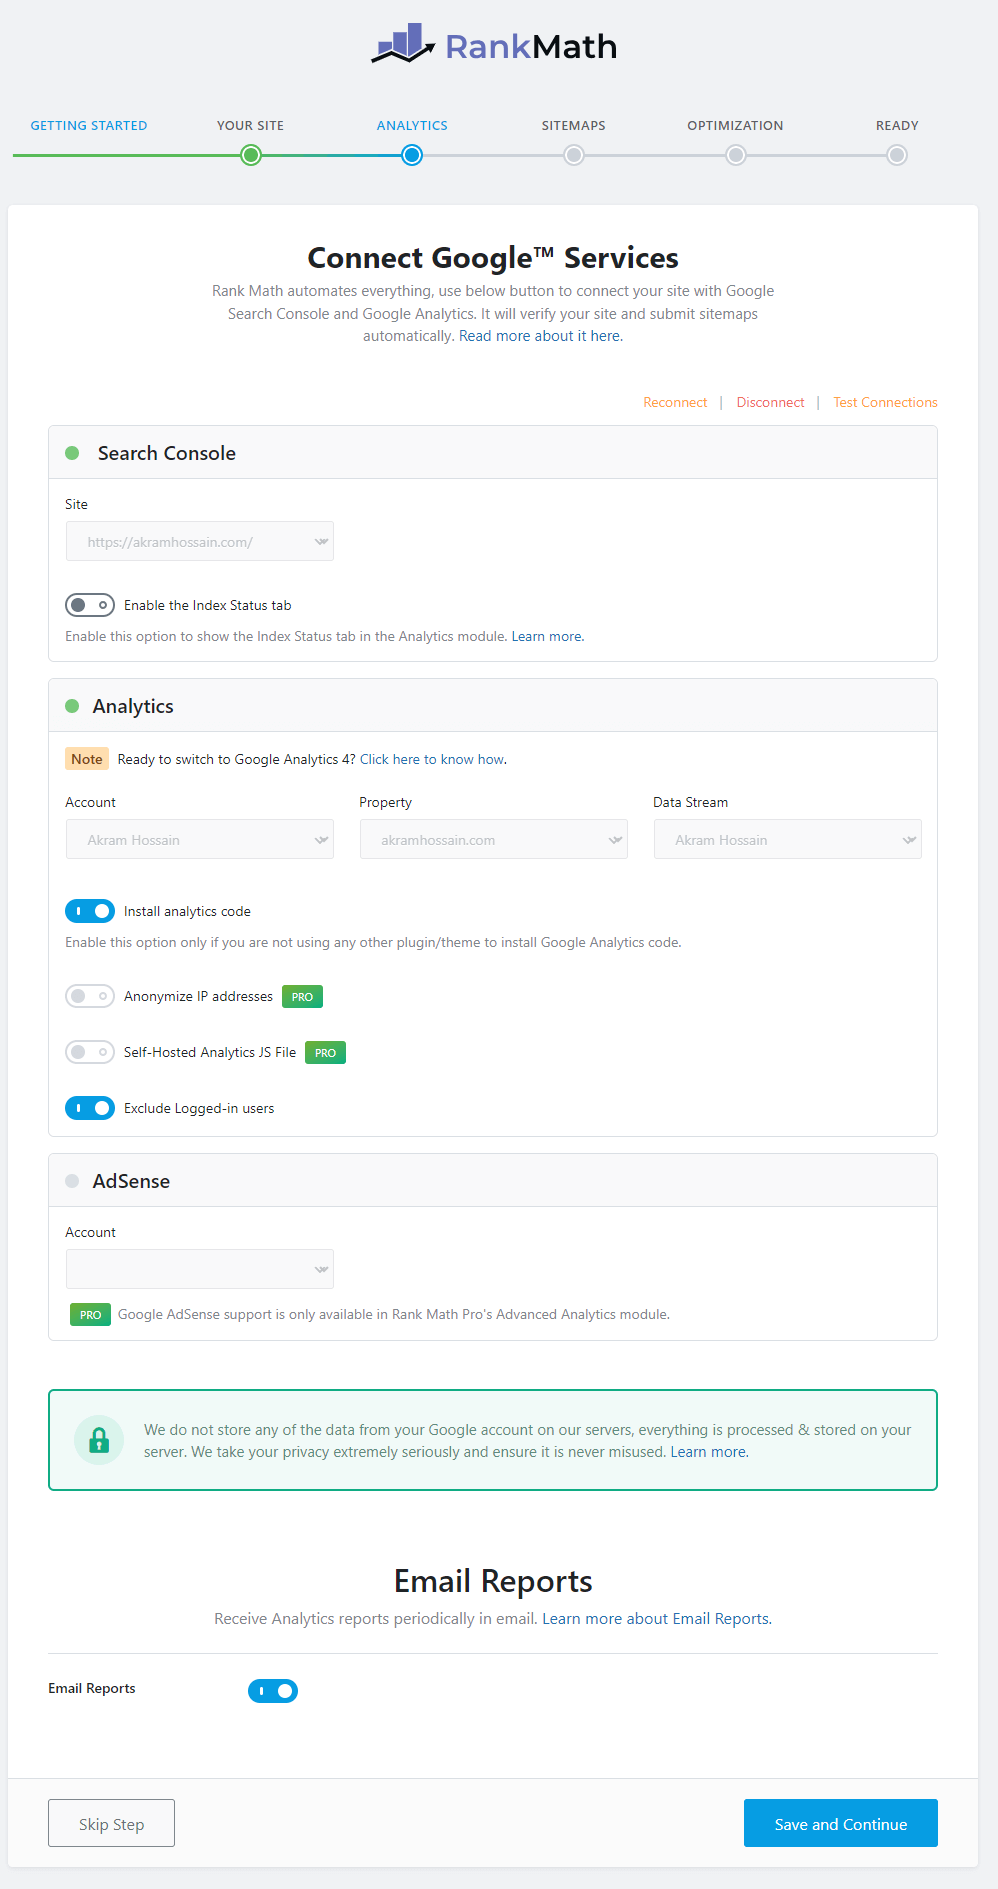Click the RankMath logo icon
The height and width of the screenshot is (1889, 998).
(403, 44)
